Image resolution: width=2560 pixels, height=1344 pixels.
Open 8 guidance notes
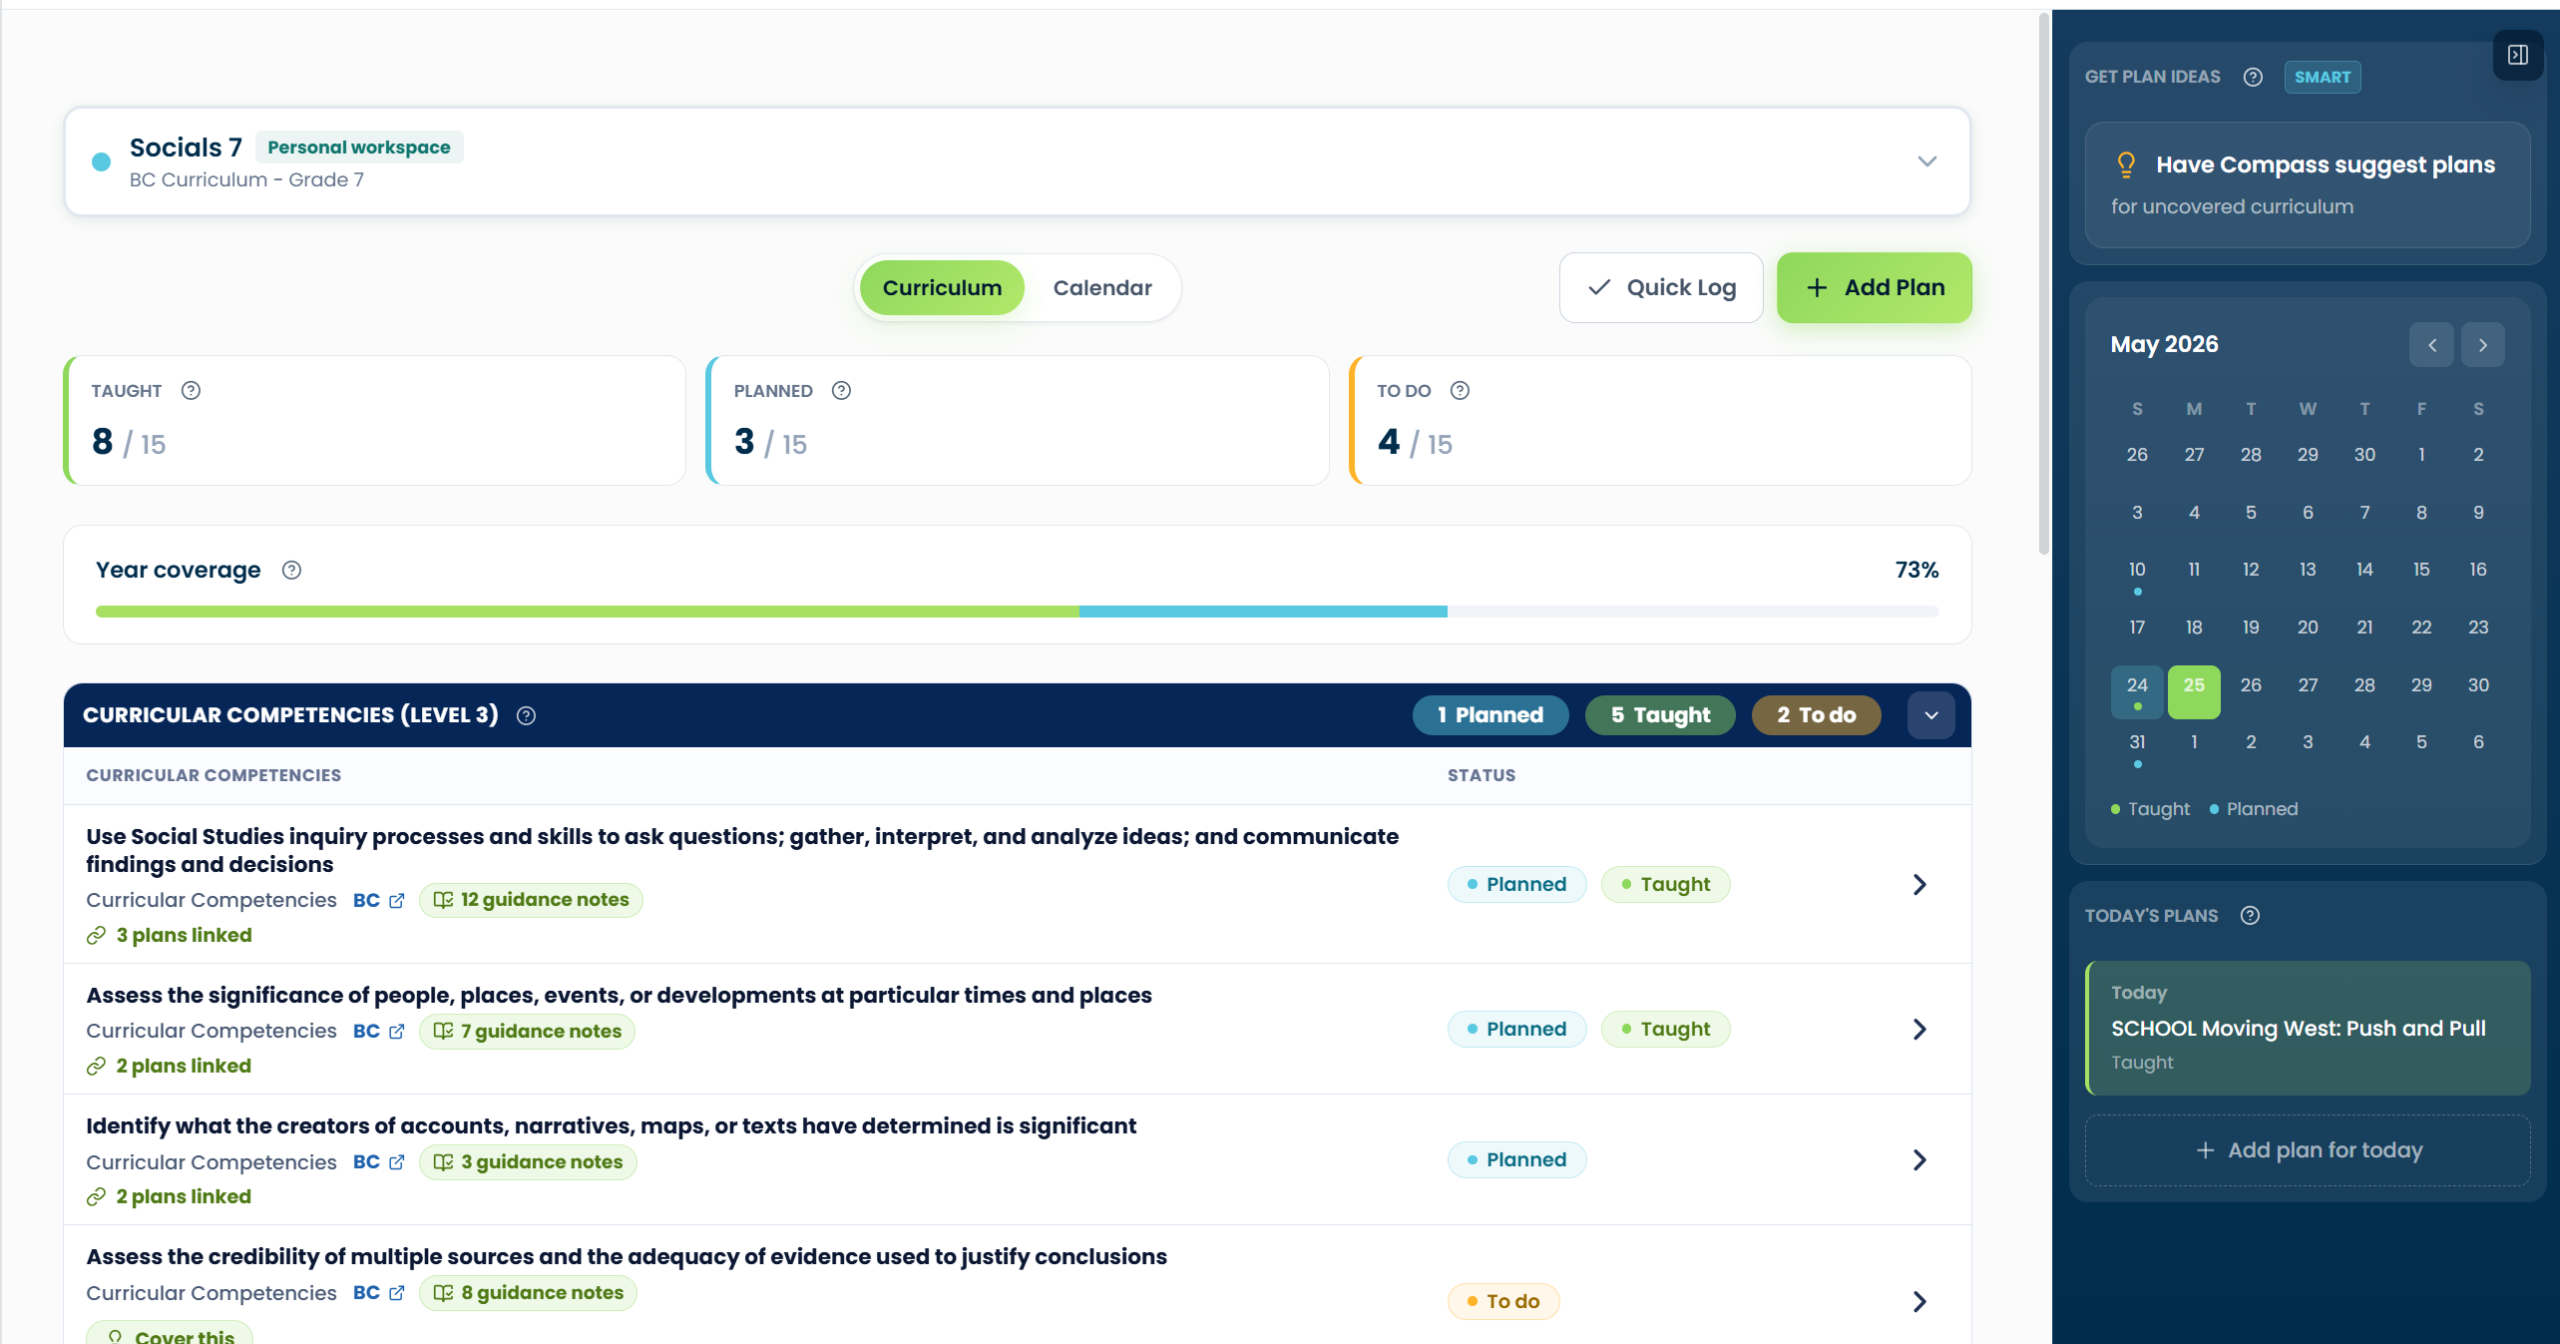[528, 1294]
